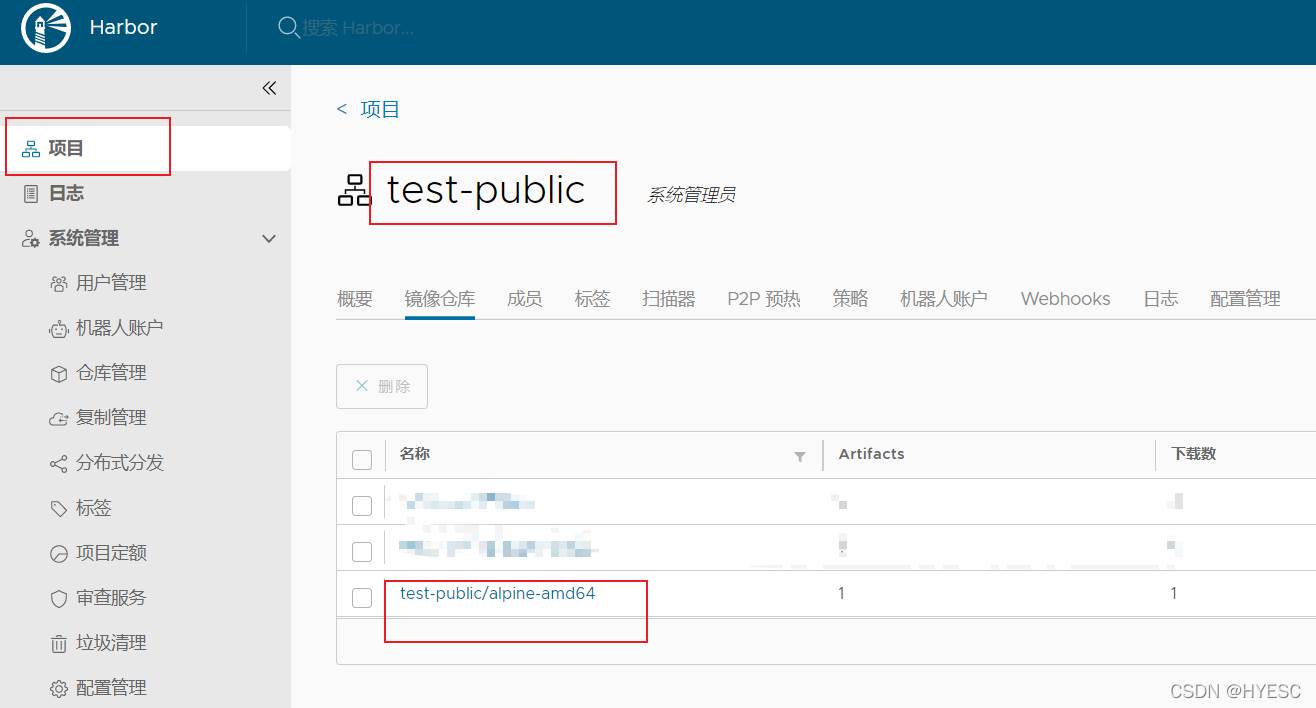Click the 日志 logs icon in sidebar
This screenshot has width=1316, height=708.
coord(31,194)
